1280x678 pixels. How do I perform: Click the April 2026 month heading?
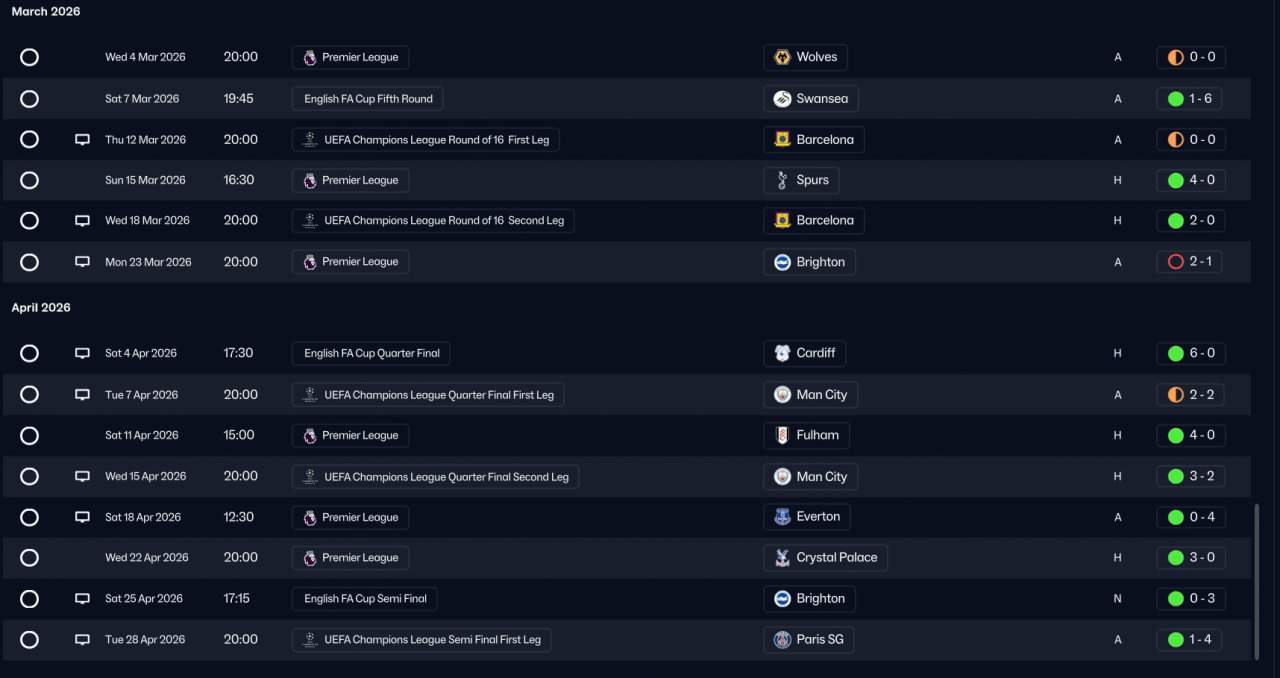[x=41, y=307]
